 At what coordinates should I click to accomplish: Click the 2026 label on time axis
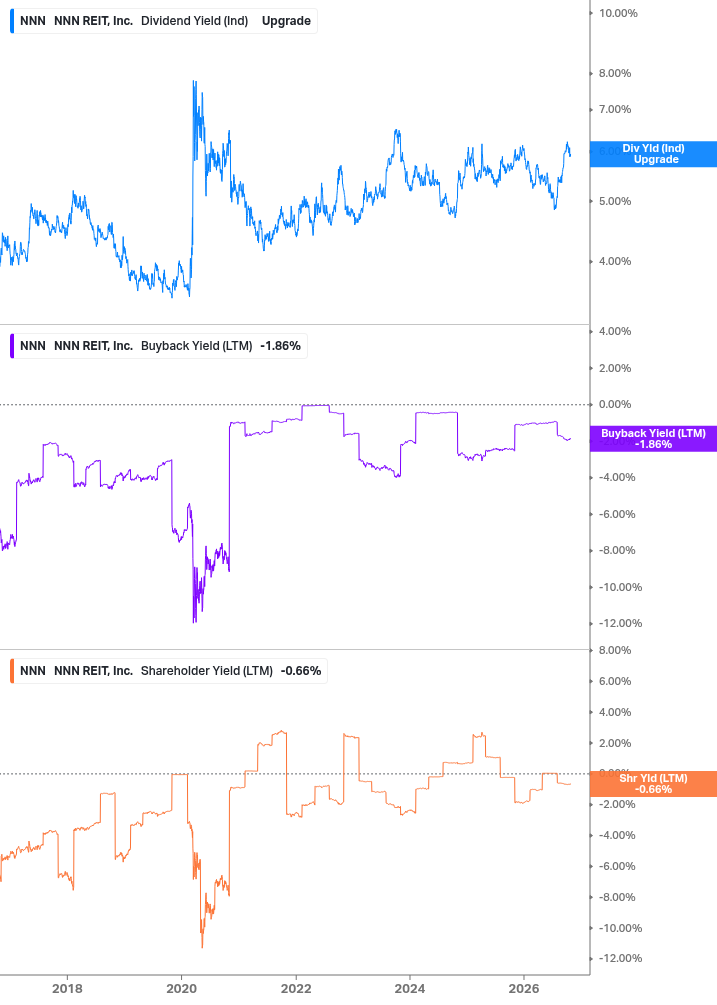point(524,988)
